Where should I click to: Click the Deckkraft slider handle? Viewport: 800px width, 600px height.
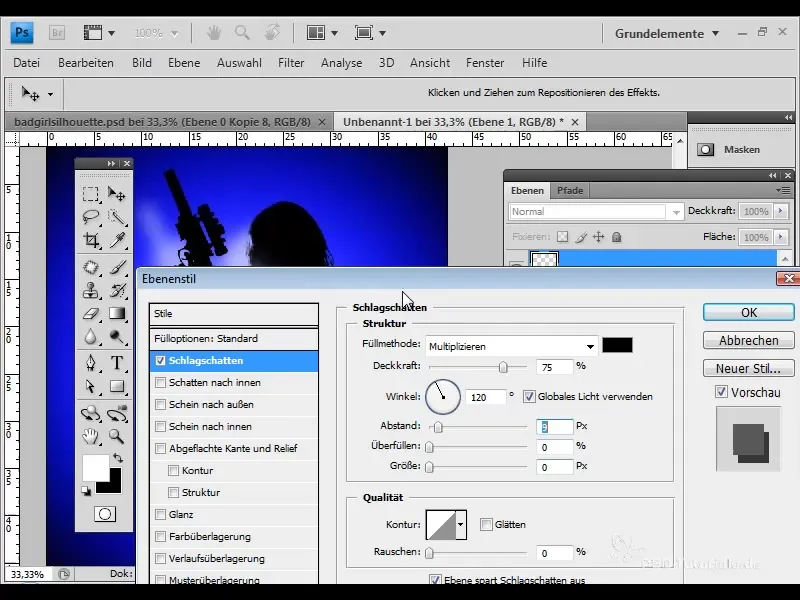pyautogui.click(x=503, y=367)
